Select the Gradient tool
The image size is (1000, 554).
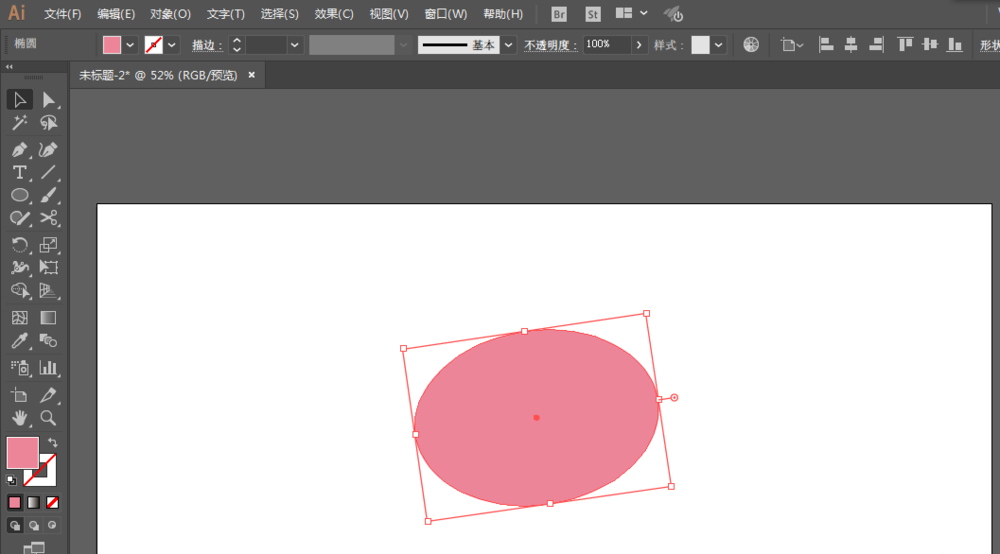tap(48, 317)
